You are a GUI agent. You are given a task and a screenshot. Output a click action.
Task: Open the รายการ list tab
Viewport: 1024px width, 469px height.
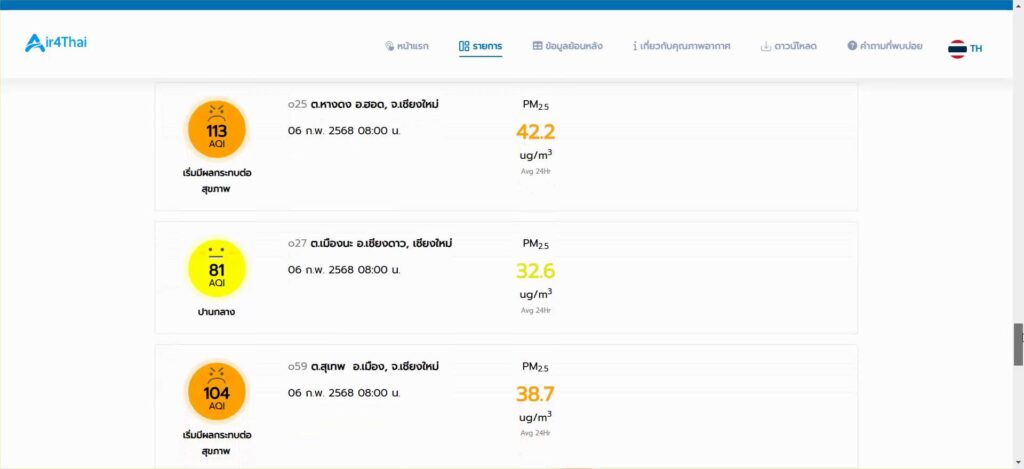(x=481, y=46)
